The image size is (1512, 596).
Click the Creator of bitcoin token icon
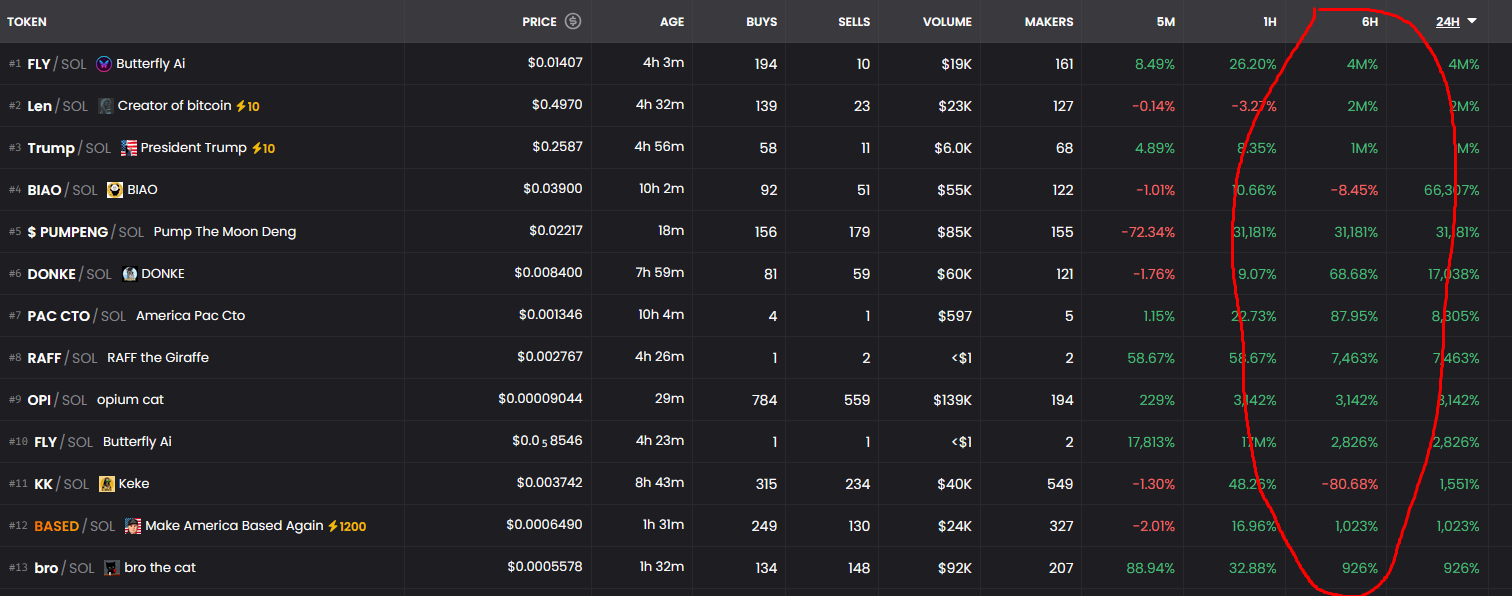[106, 106]
